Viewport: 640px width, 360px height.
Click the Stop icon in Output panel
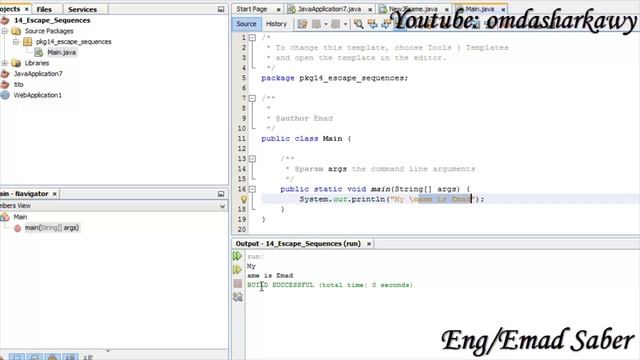click(x=238, y=283)
